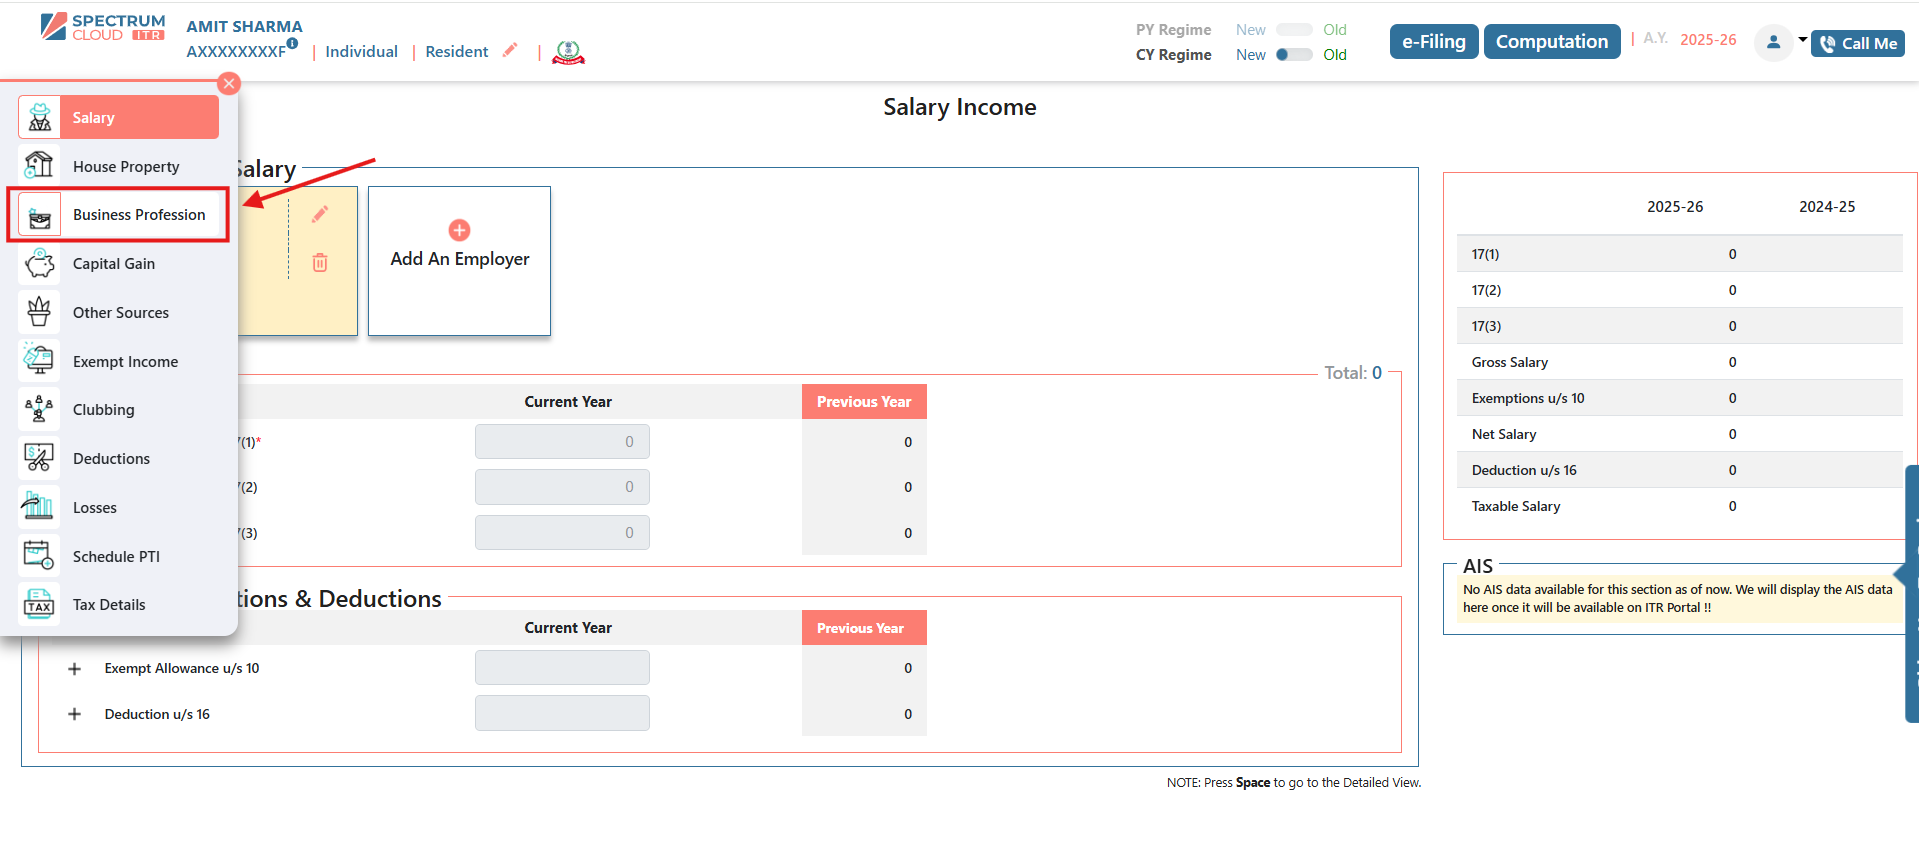Open the House Property section icon
This screenshot has height=846, width=1919.
(x=40, y=166)
